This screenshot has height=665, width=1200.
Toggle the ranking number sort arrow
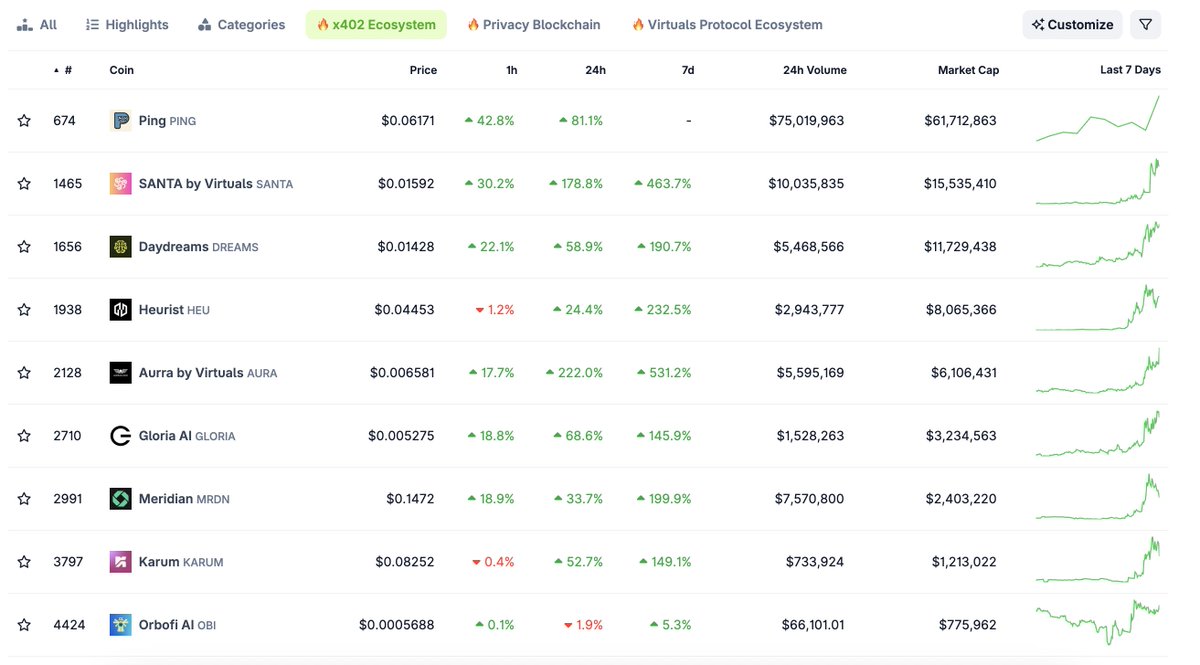55,70
